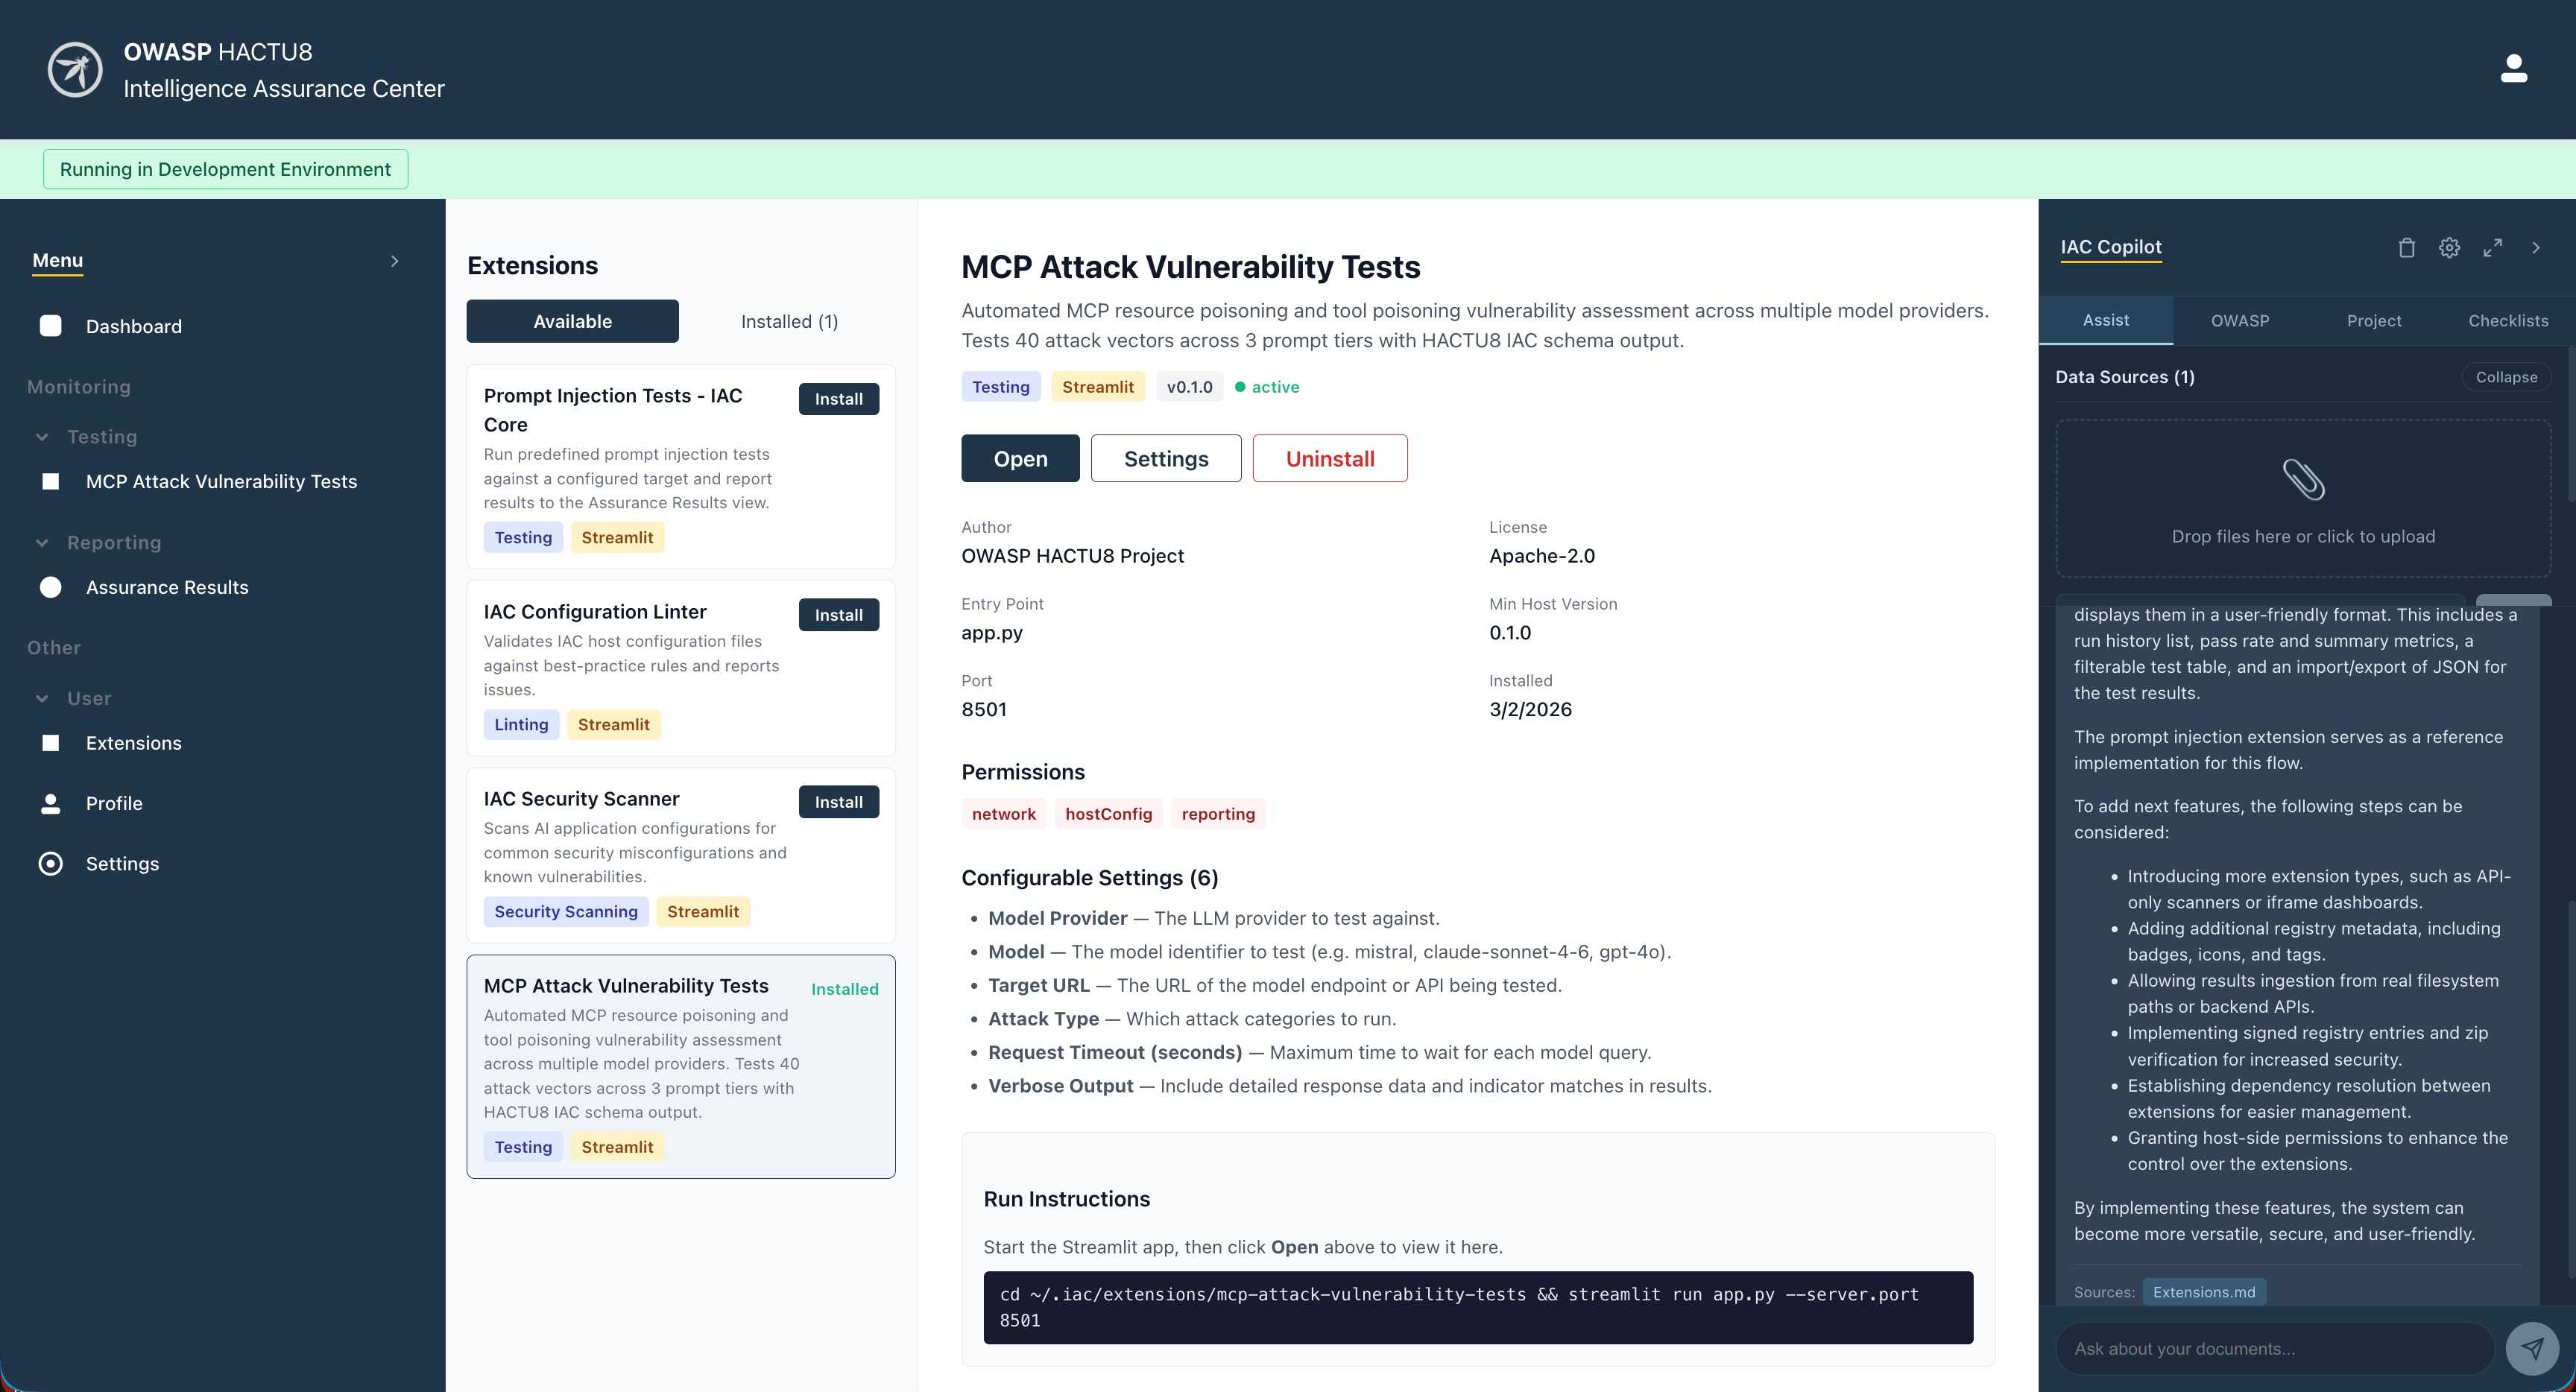Switch to the Installed (1) tab

(x=789, y=321)
